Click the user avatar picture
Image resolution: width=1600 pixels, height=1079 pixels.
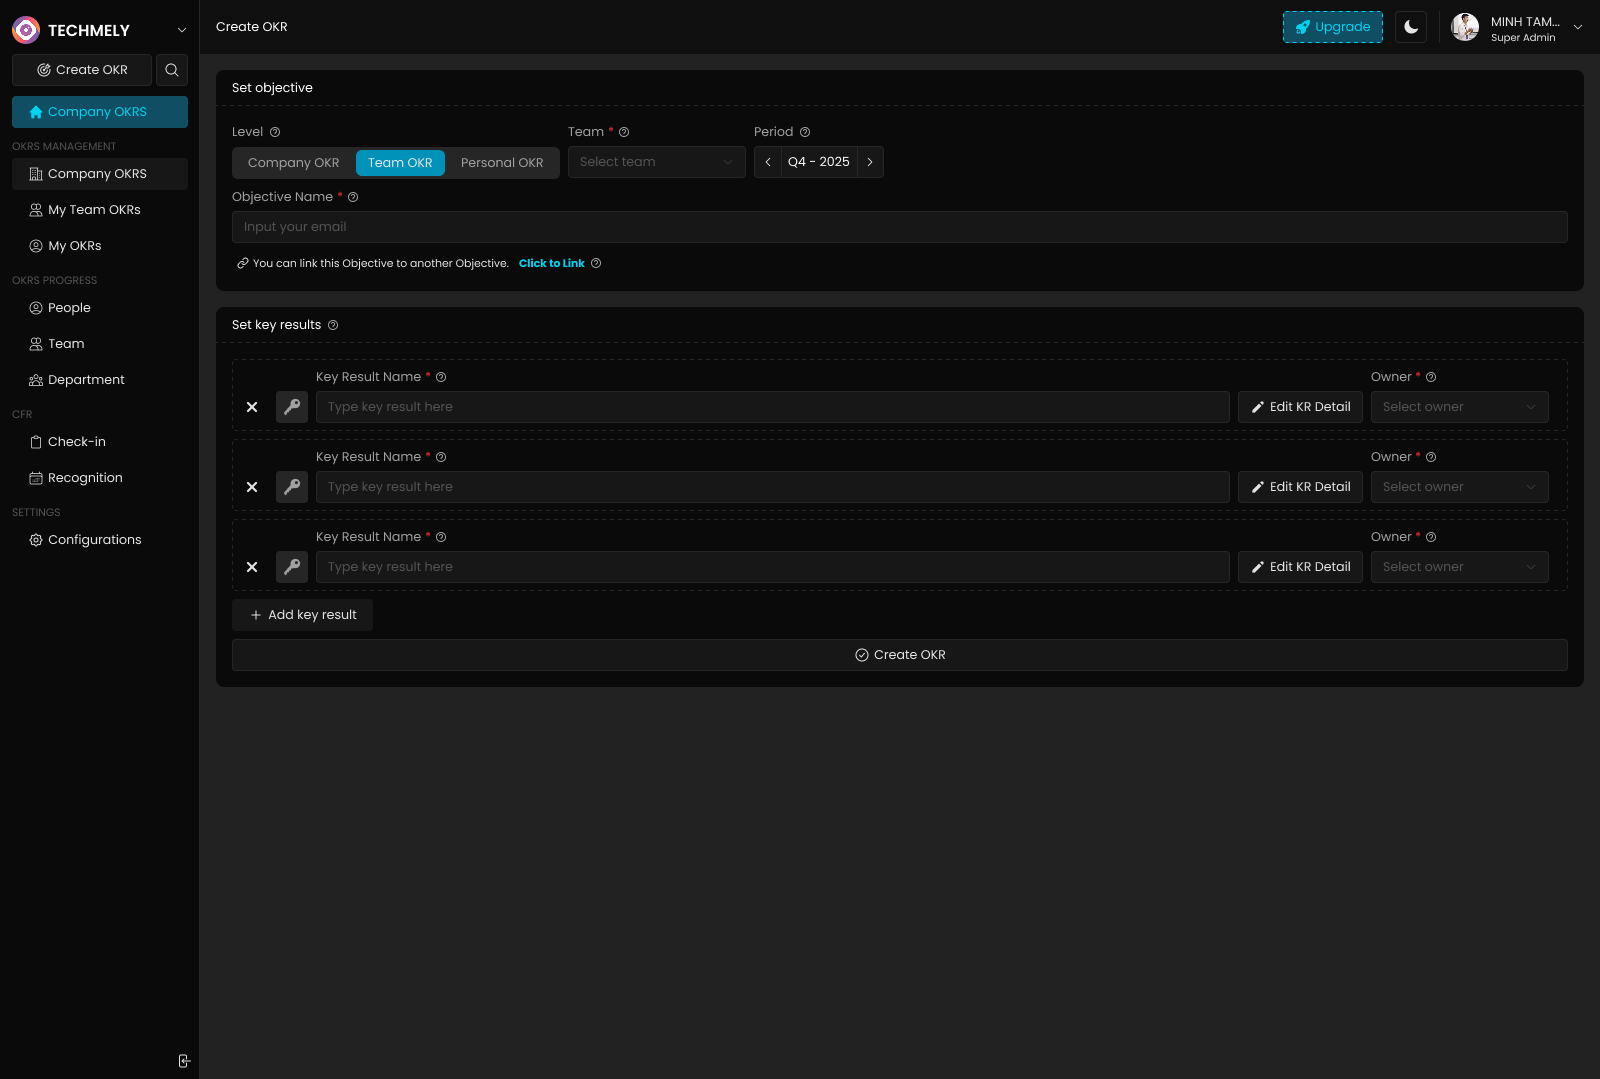[x=1465, y=27]
